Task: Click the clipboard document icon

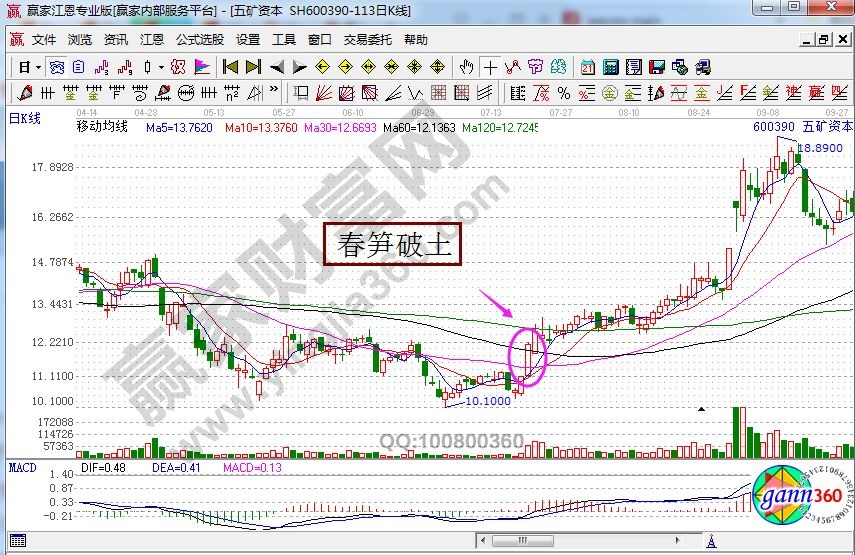Action: [79, 68]
